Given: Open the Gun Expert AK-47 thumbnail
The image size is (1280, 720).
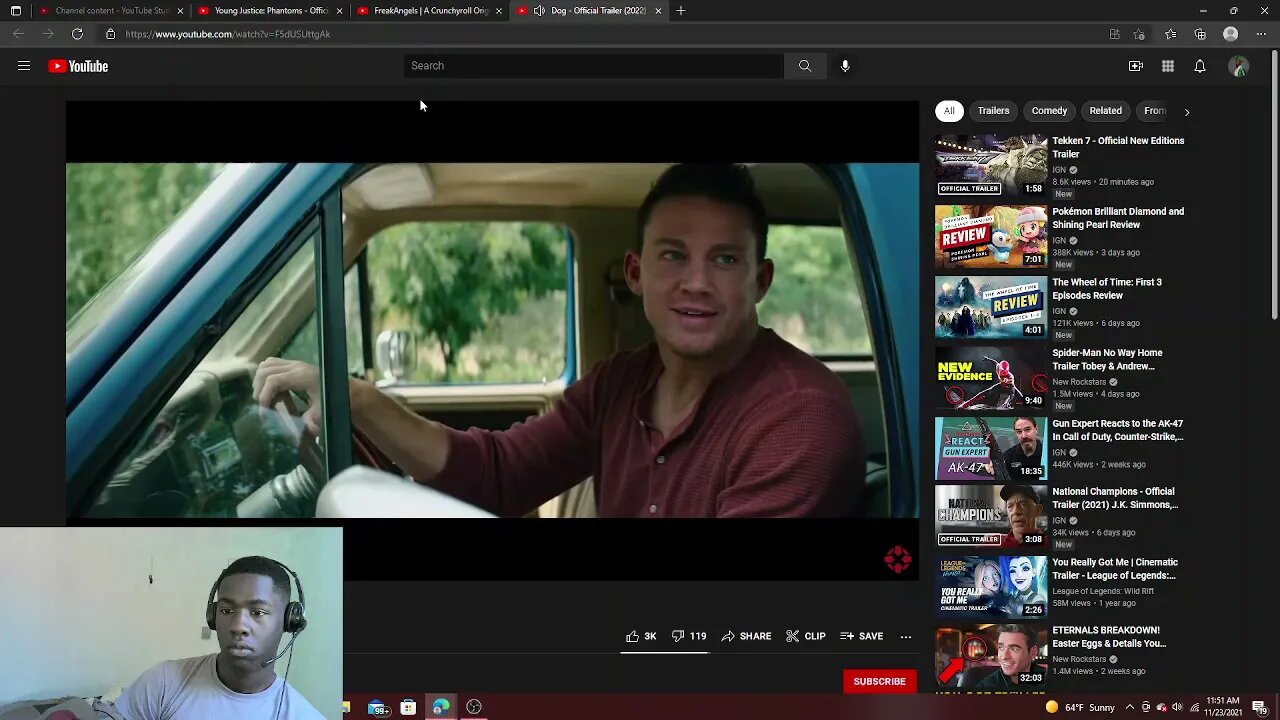Looking at the screenshot, I should (x=991, y=448).
